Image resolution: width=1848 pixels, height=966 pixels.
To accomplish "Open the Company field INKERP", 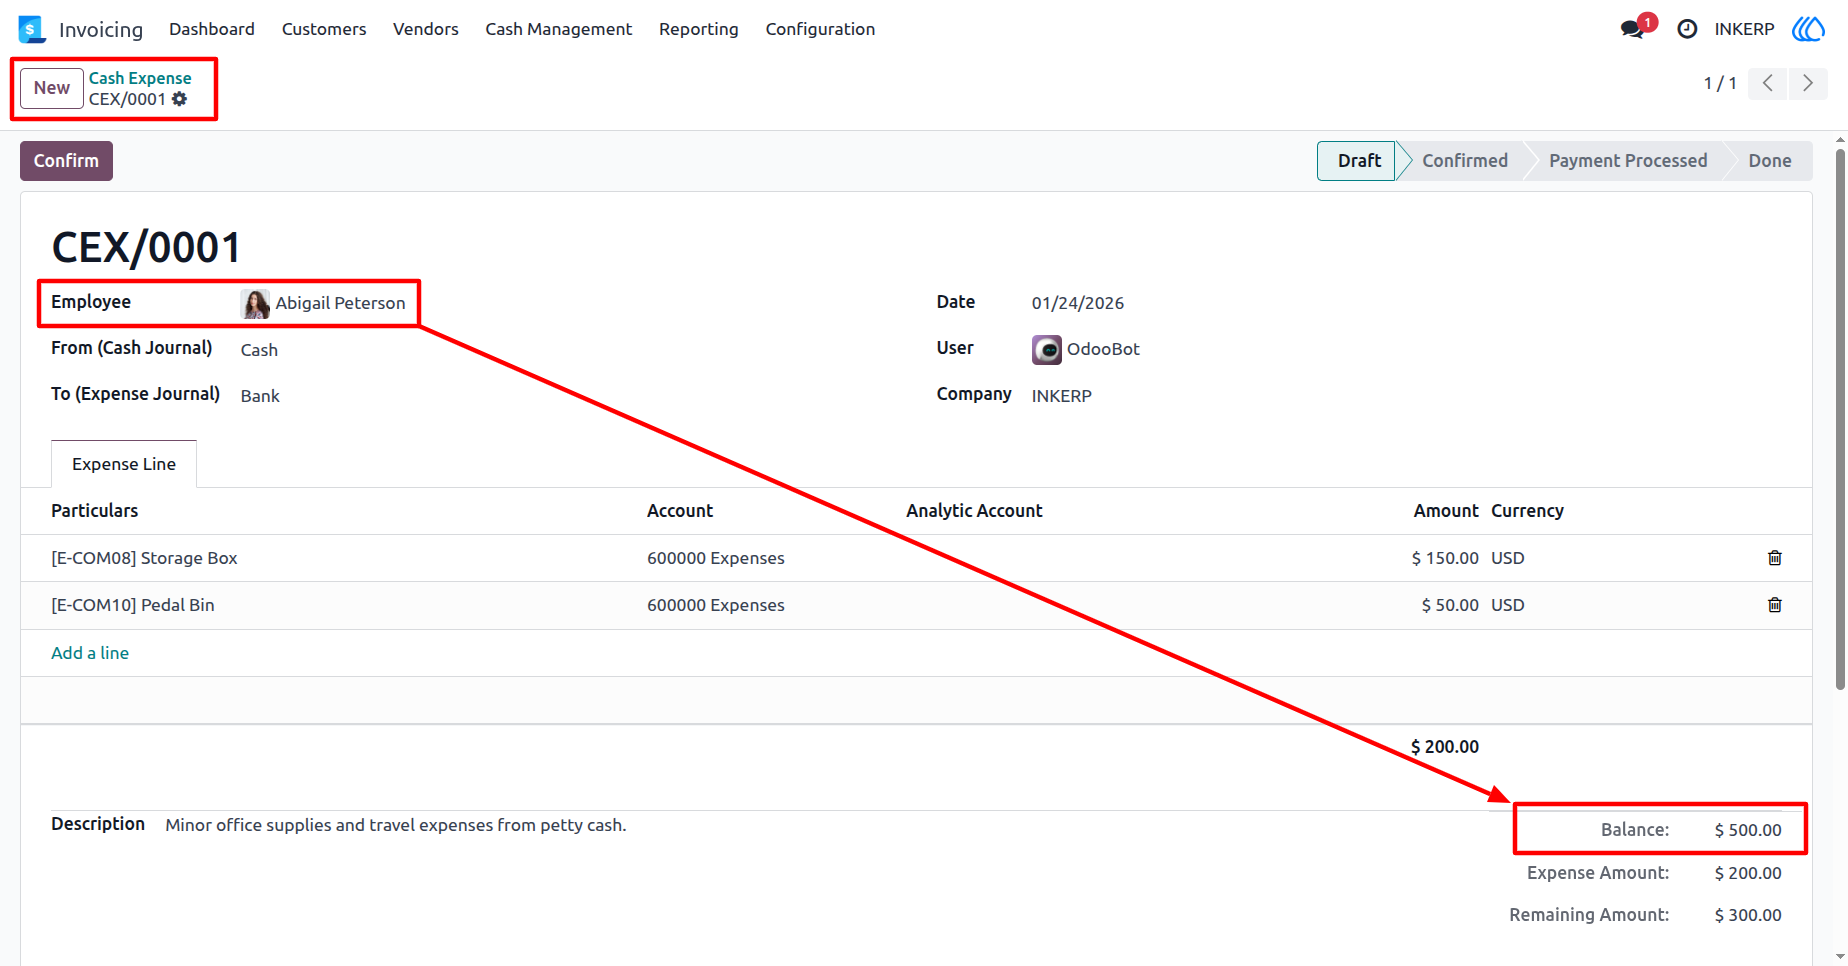I will [x=1062, y=396].
